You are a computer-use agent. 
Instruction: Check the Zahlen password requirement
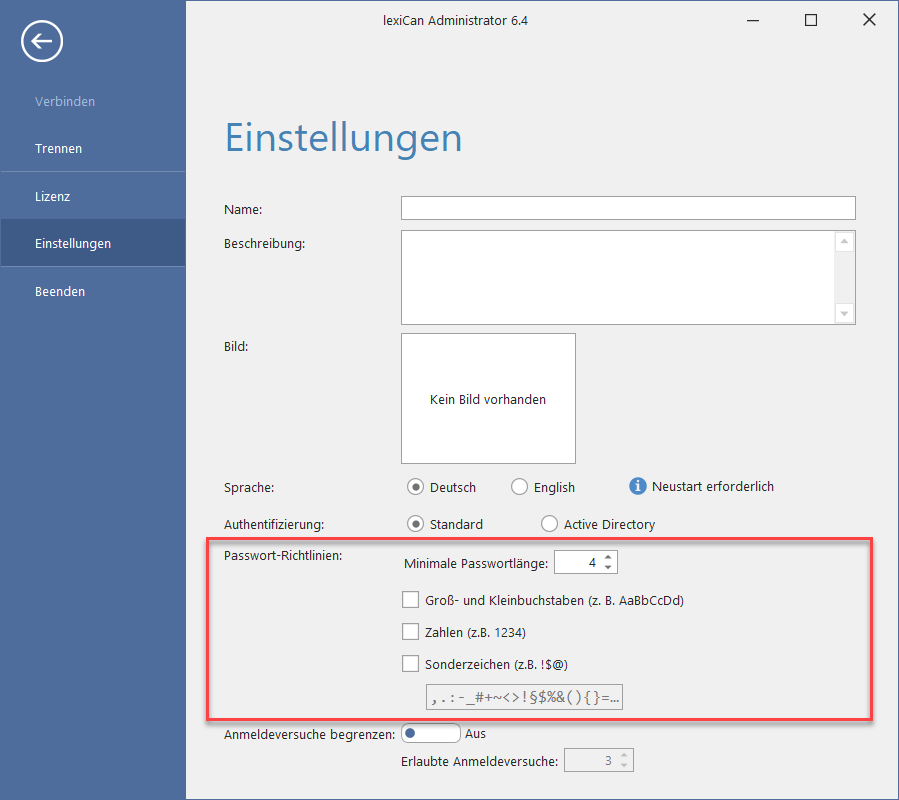410,631
